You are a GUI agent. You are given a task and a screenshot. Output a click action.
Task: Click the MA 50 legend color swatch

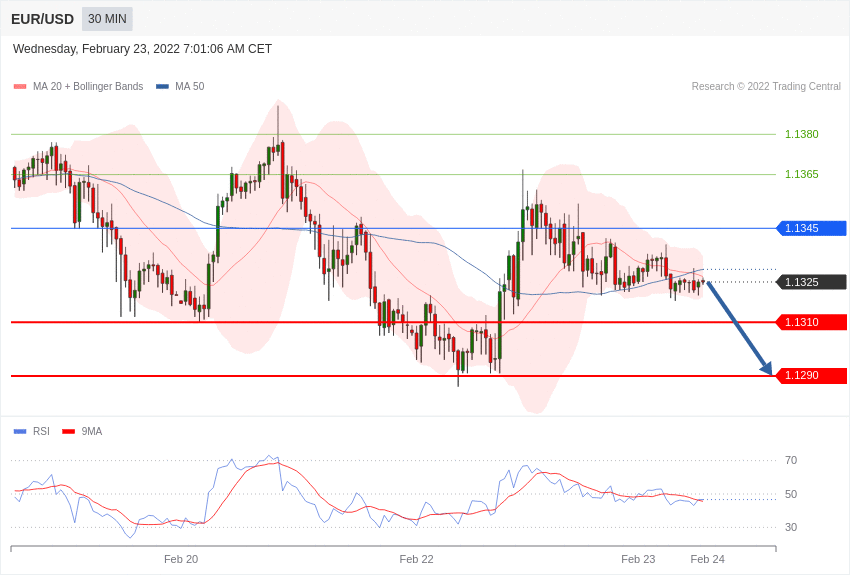[x=162, y=87]
